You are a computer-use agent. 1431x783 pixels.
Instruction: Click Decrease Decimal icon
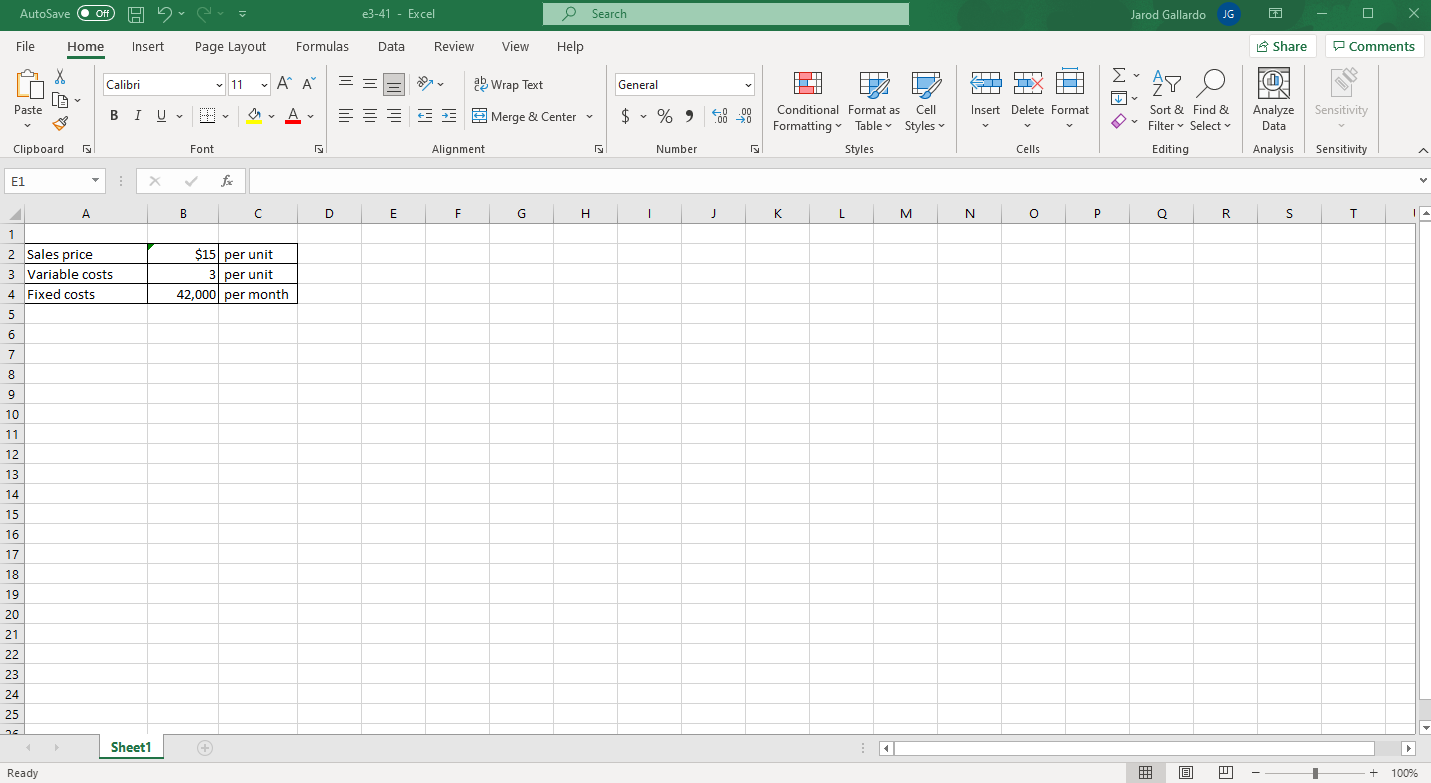click(x=744, y=117)
